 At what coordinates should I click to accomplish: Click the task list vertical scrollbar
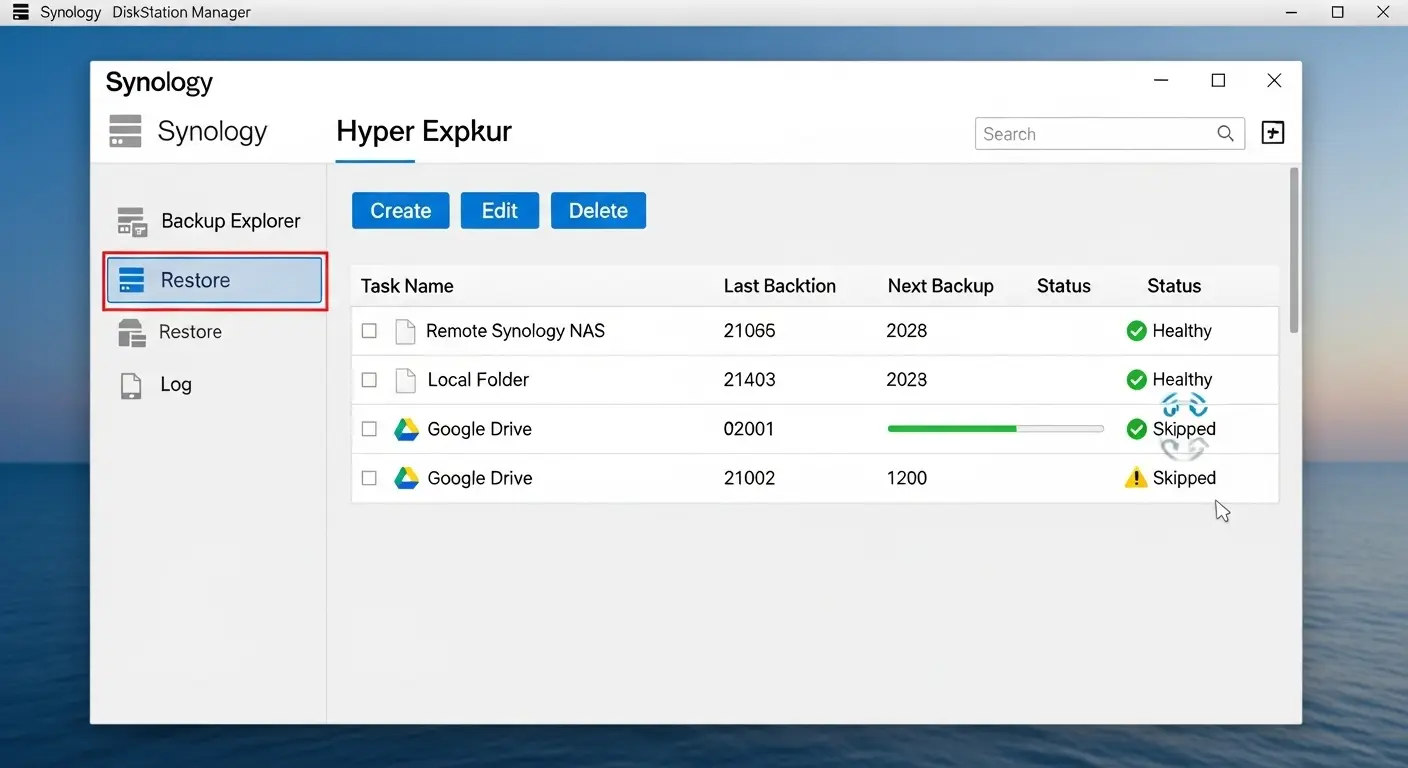point(1294,250)
